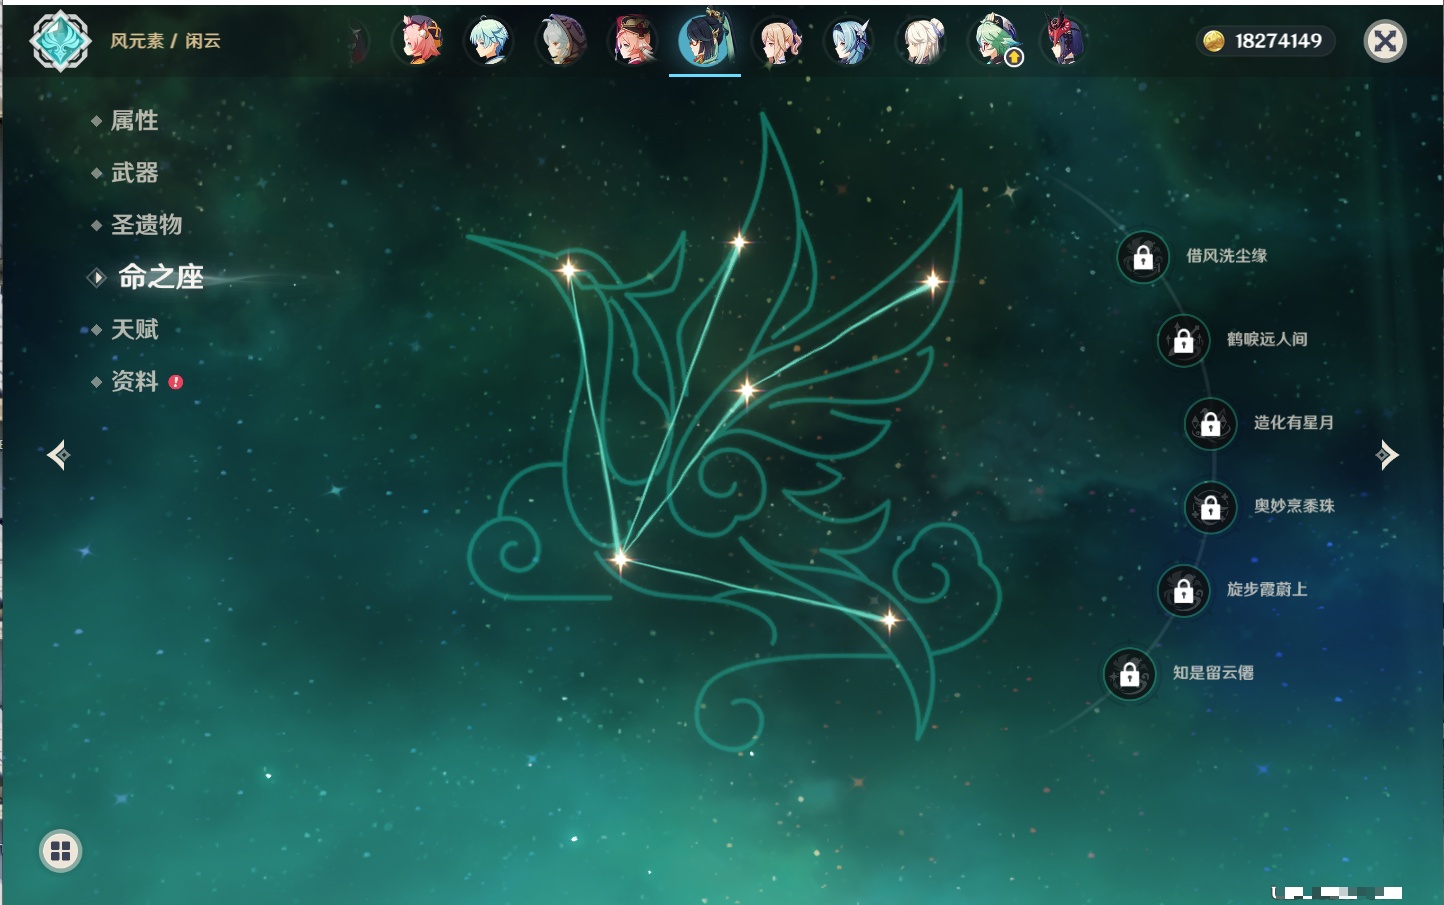The image size is (1444, 905).
Task: Click the 旋步霞蔚上 constellation label
Action: pos(1267,589)
